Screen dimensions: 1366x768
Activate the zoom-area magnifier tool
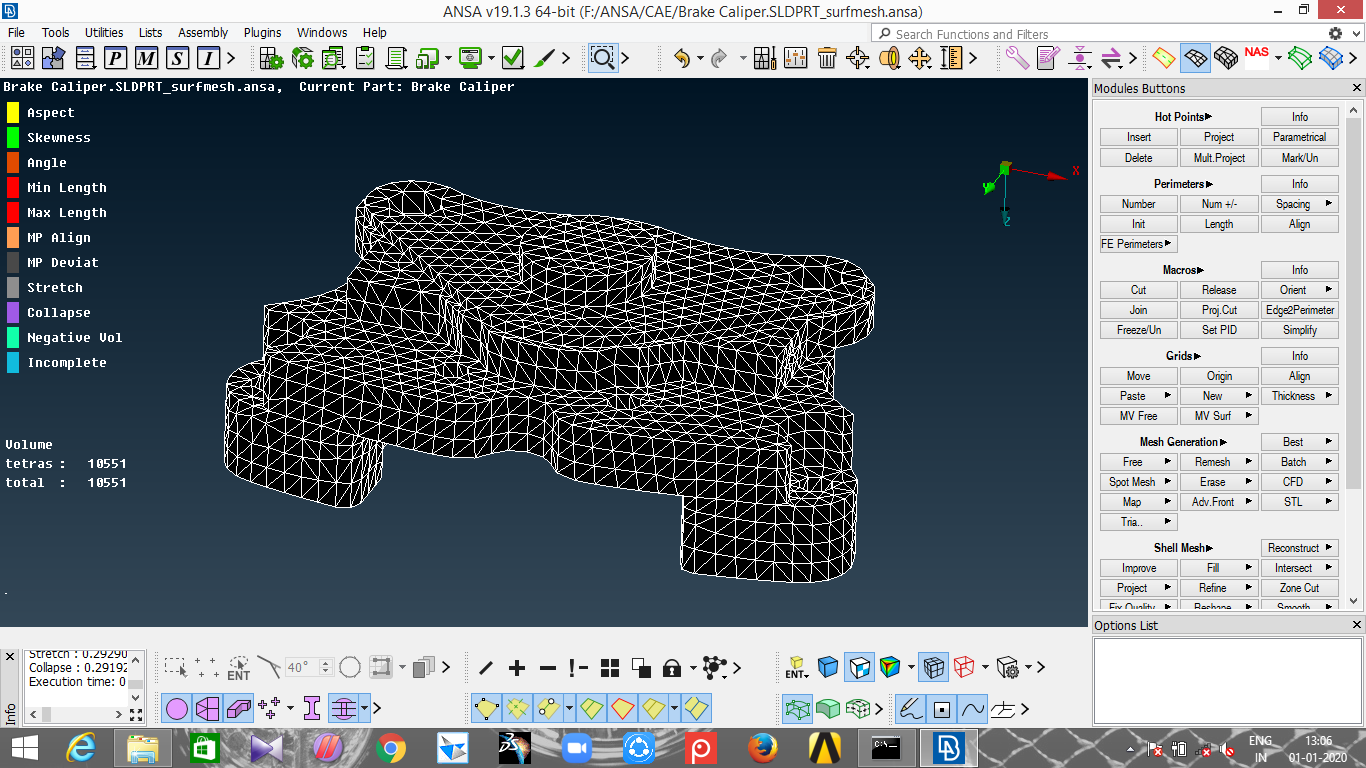click(x=602, y=58)
